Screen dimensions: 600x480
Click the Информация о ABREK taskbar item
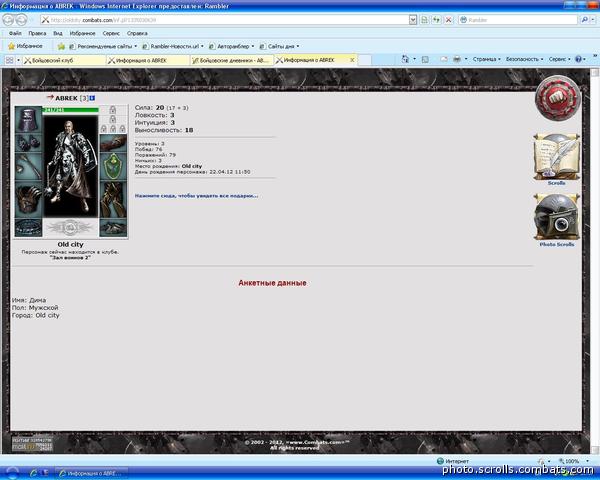click(x=91, y=473)
